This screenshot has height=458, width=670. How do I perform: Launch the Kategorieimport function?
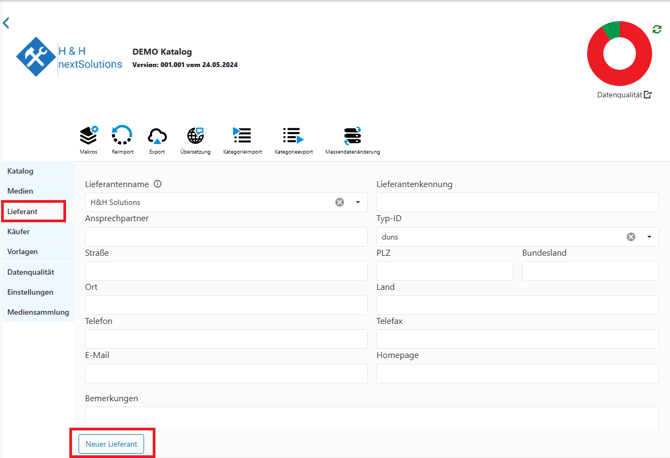click(x=242, y=137)
